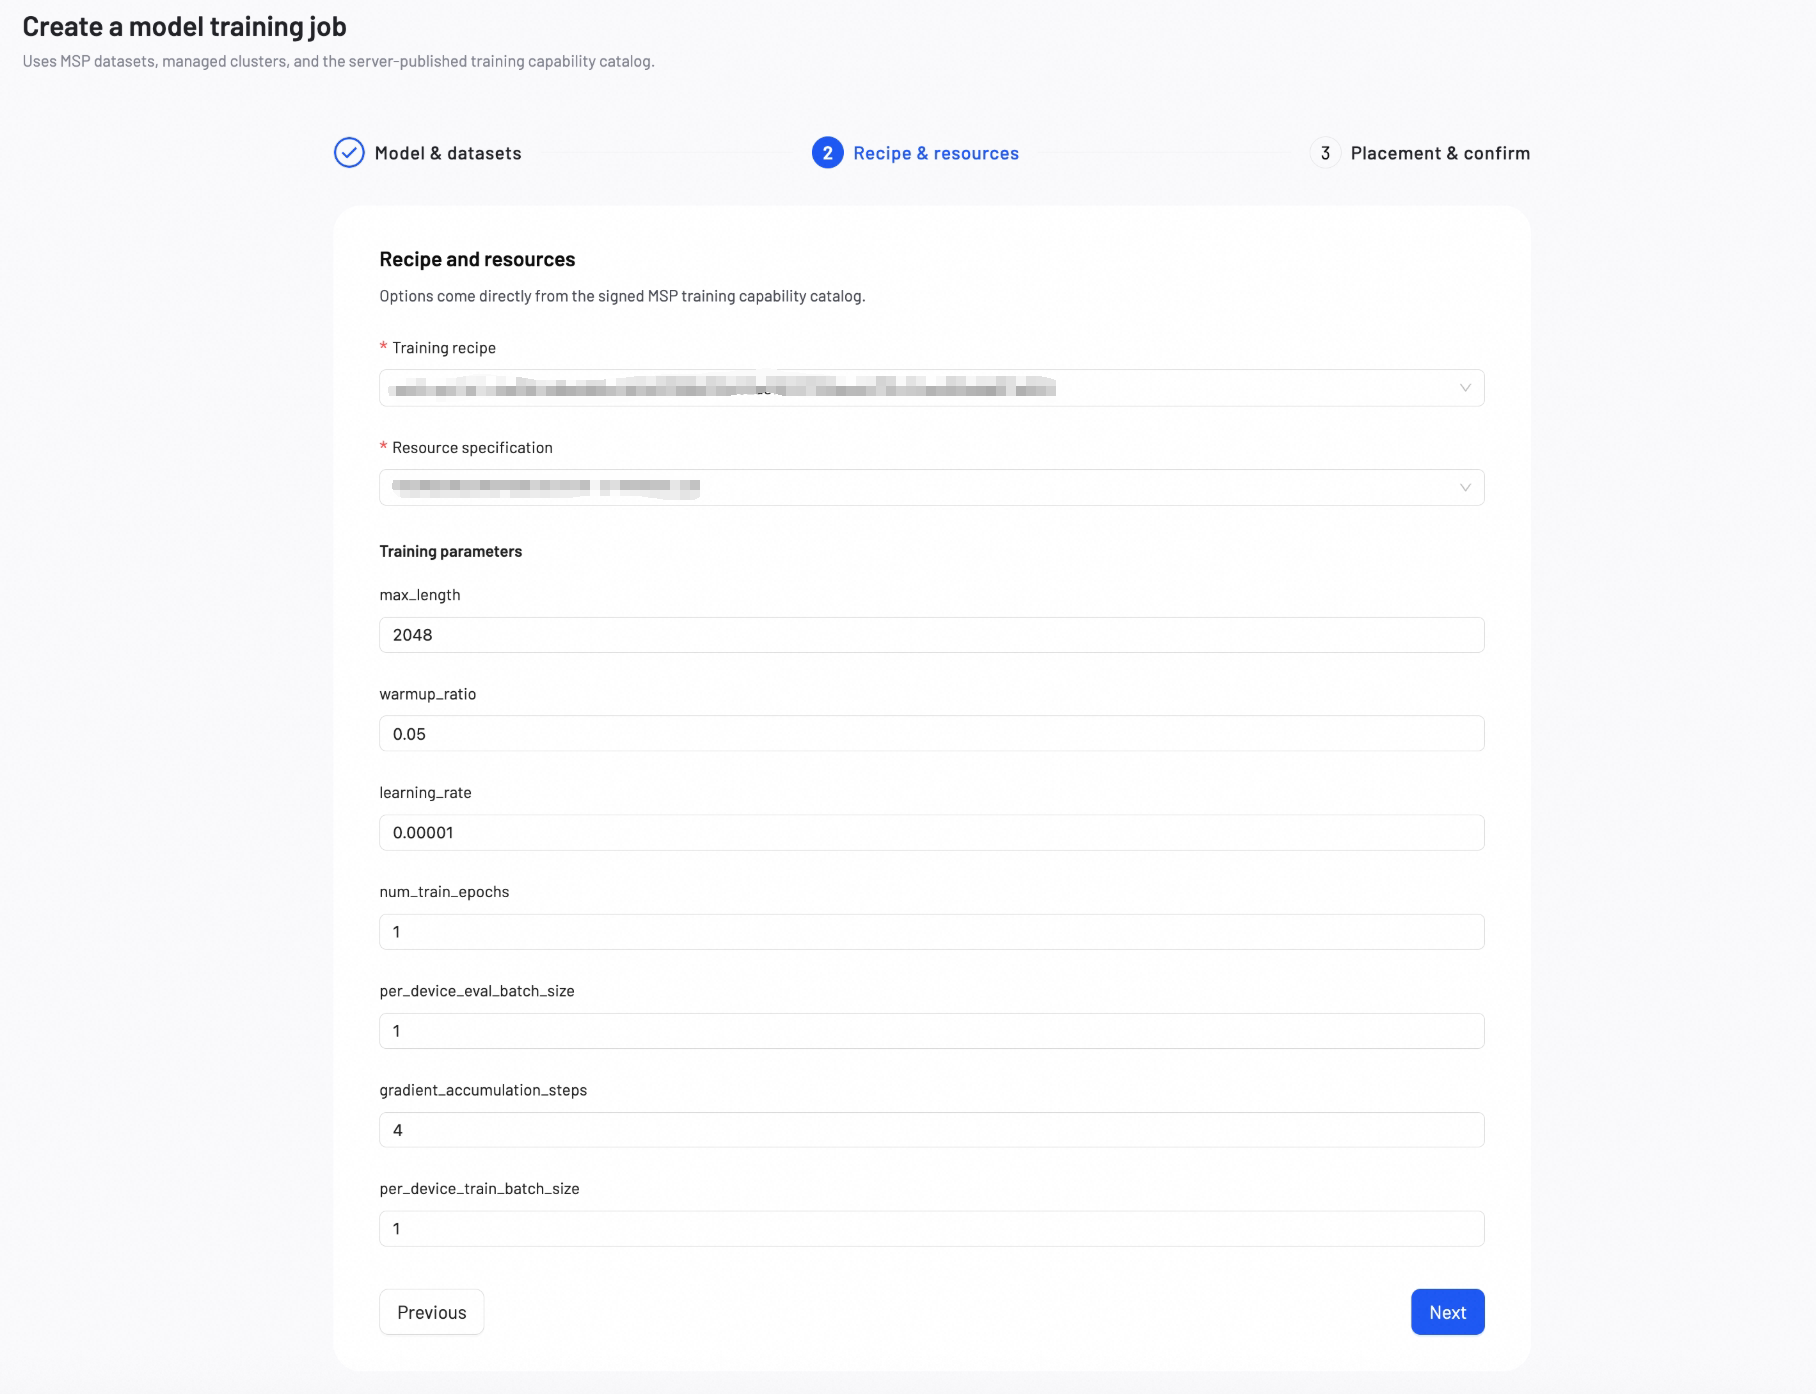Click the Previous button
Image resolution: width=1816 pixels, height=1394 pixels.
[x=432, y=1312]
